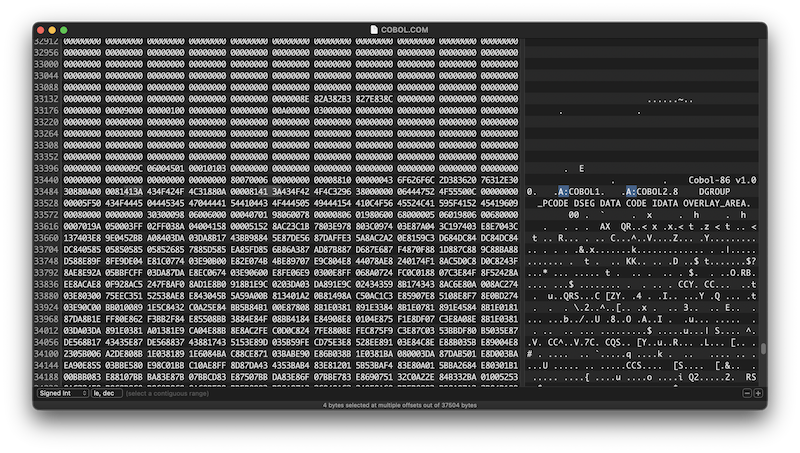The image size is (800, 453).
Task: Add data inspector row with plus button
Action: [758, 393]
